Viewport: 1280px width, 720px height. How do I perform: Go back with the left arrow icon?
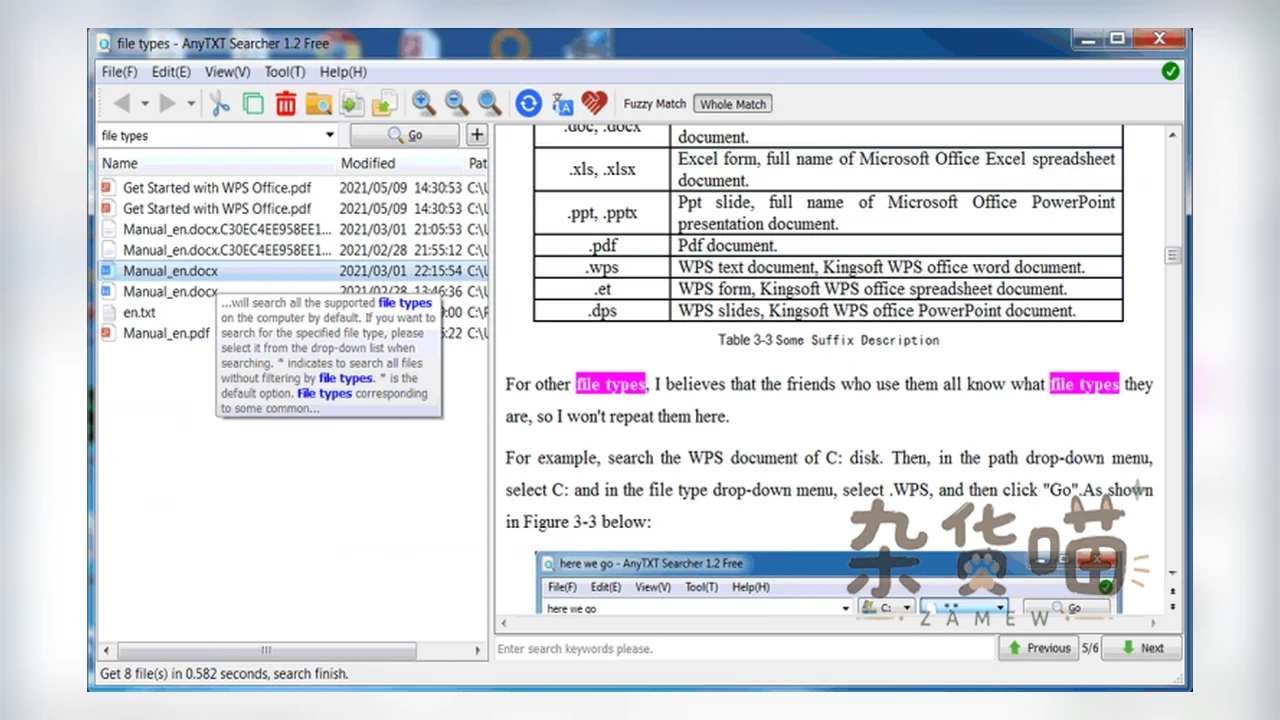(122, 103)
